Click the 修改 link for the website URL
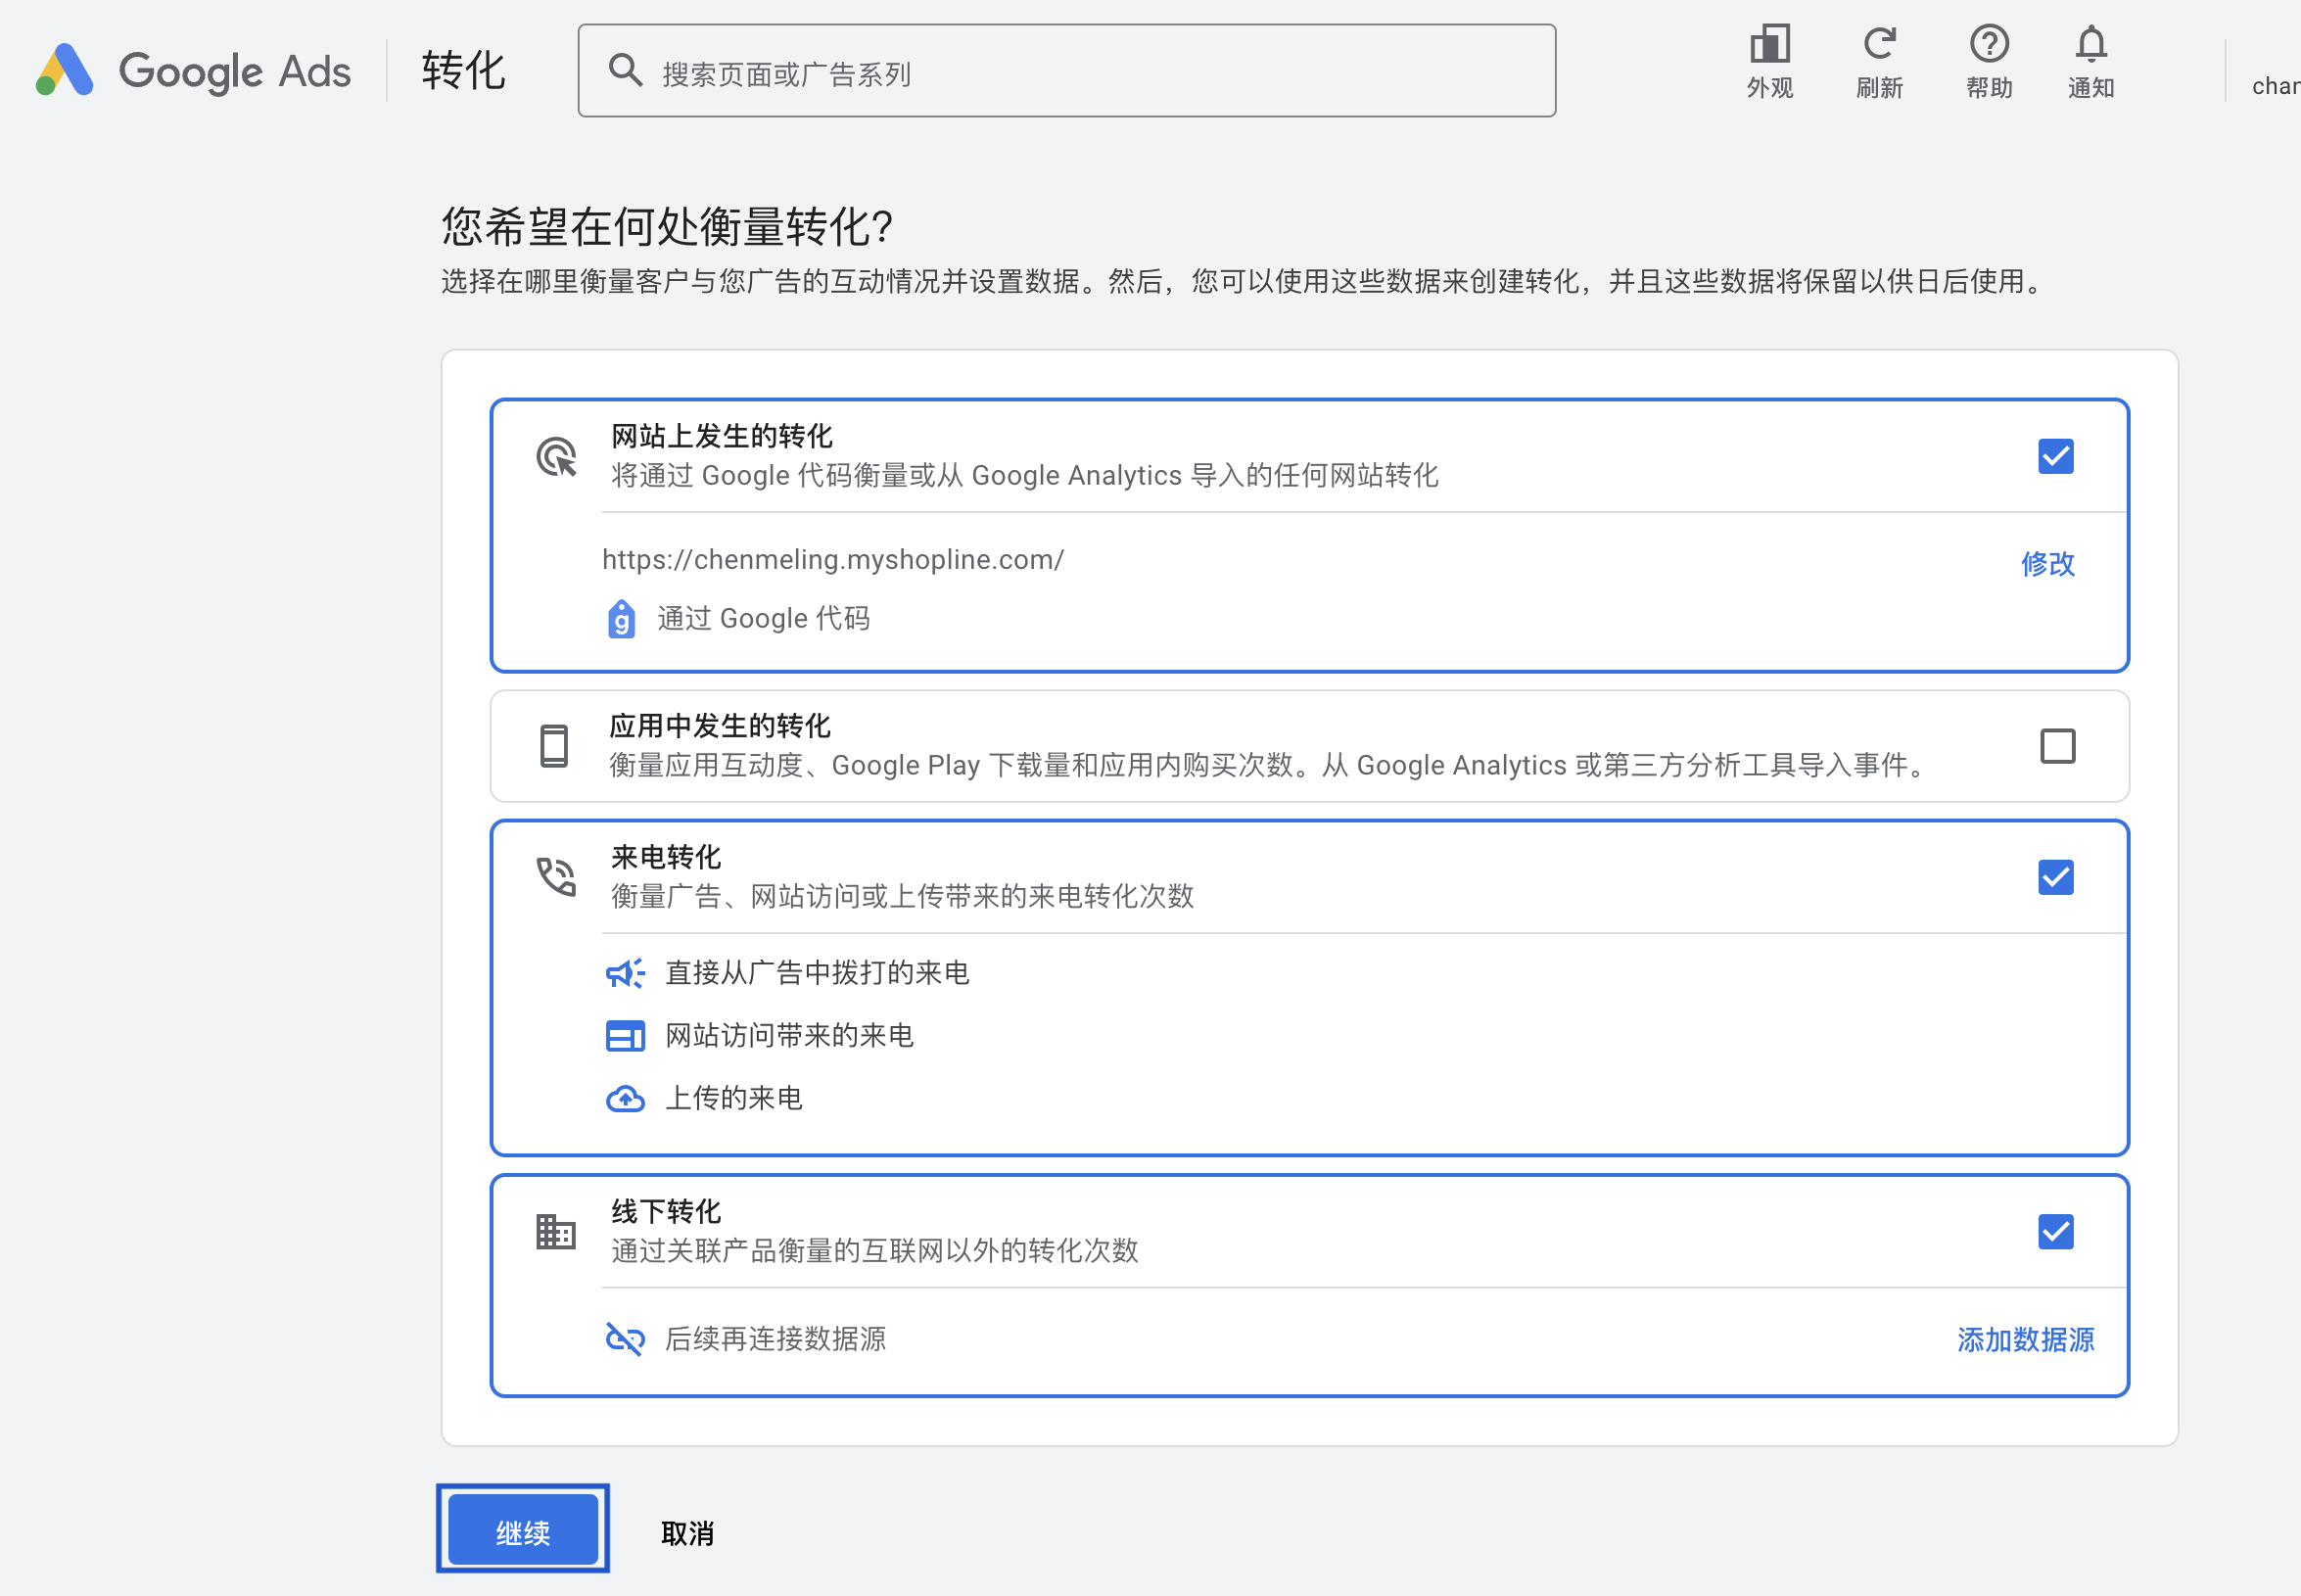Viewport: 2301px width, 1596px height. point(2047,563)
